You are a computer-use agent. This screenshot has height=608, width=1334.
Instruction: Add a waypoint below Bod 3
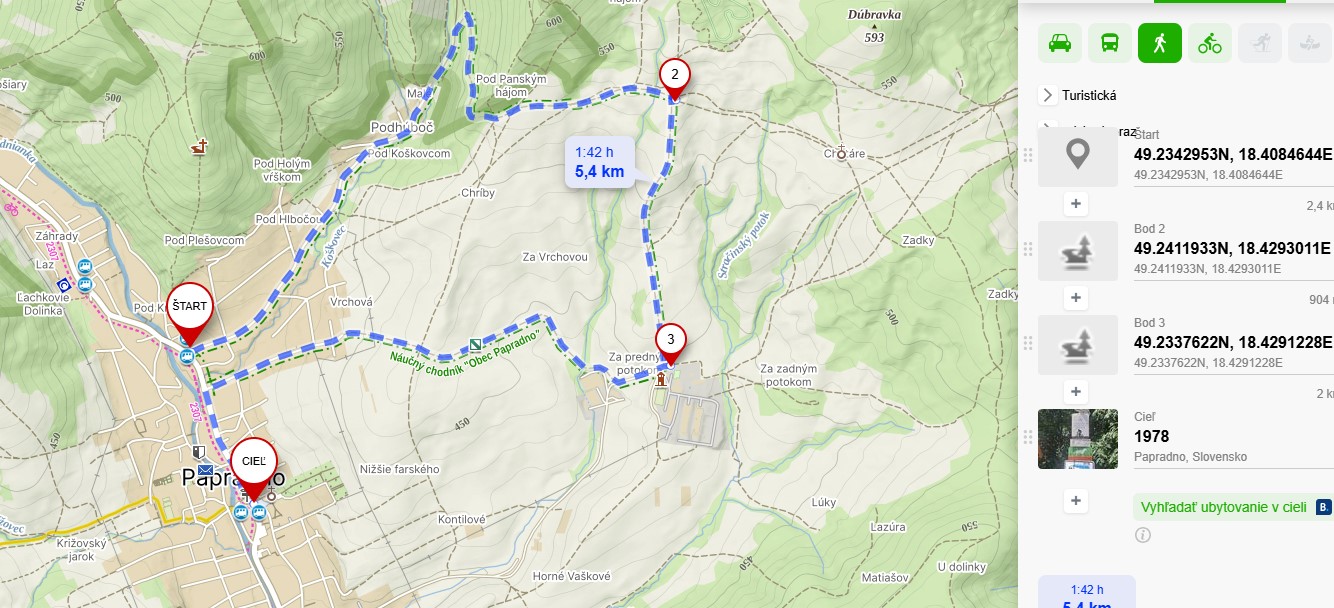point(1076,392)
